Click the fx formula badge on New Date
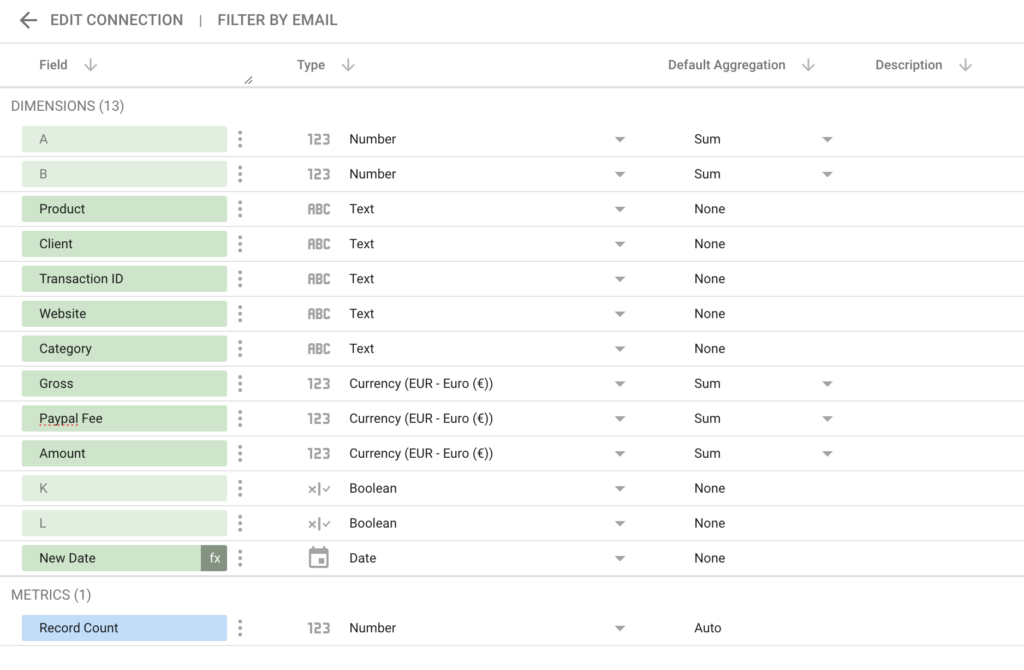 [214, 558]
